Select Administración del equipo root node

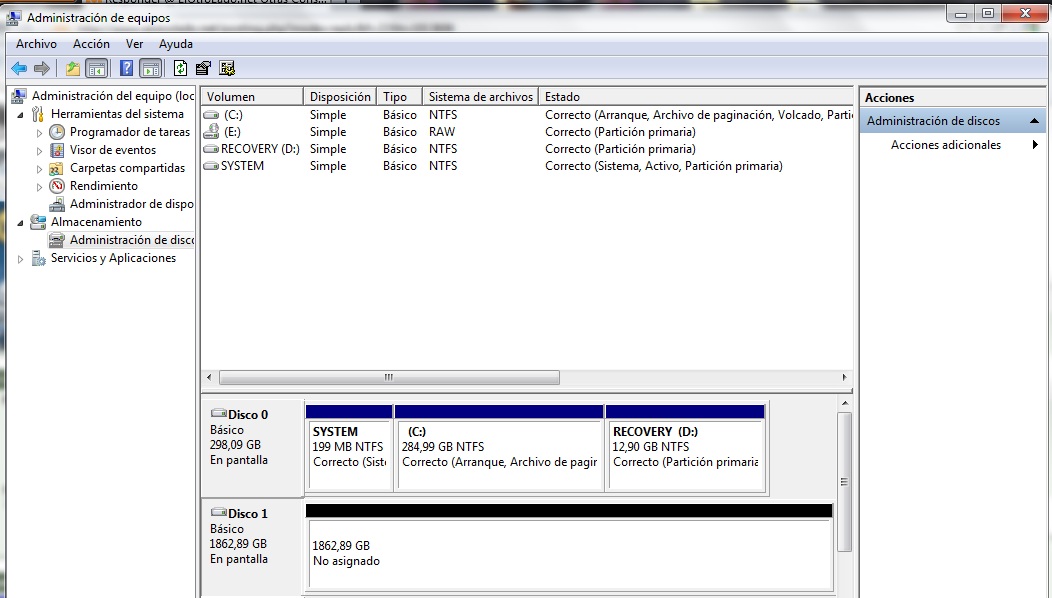click(x=113, y=96)
